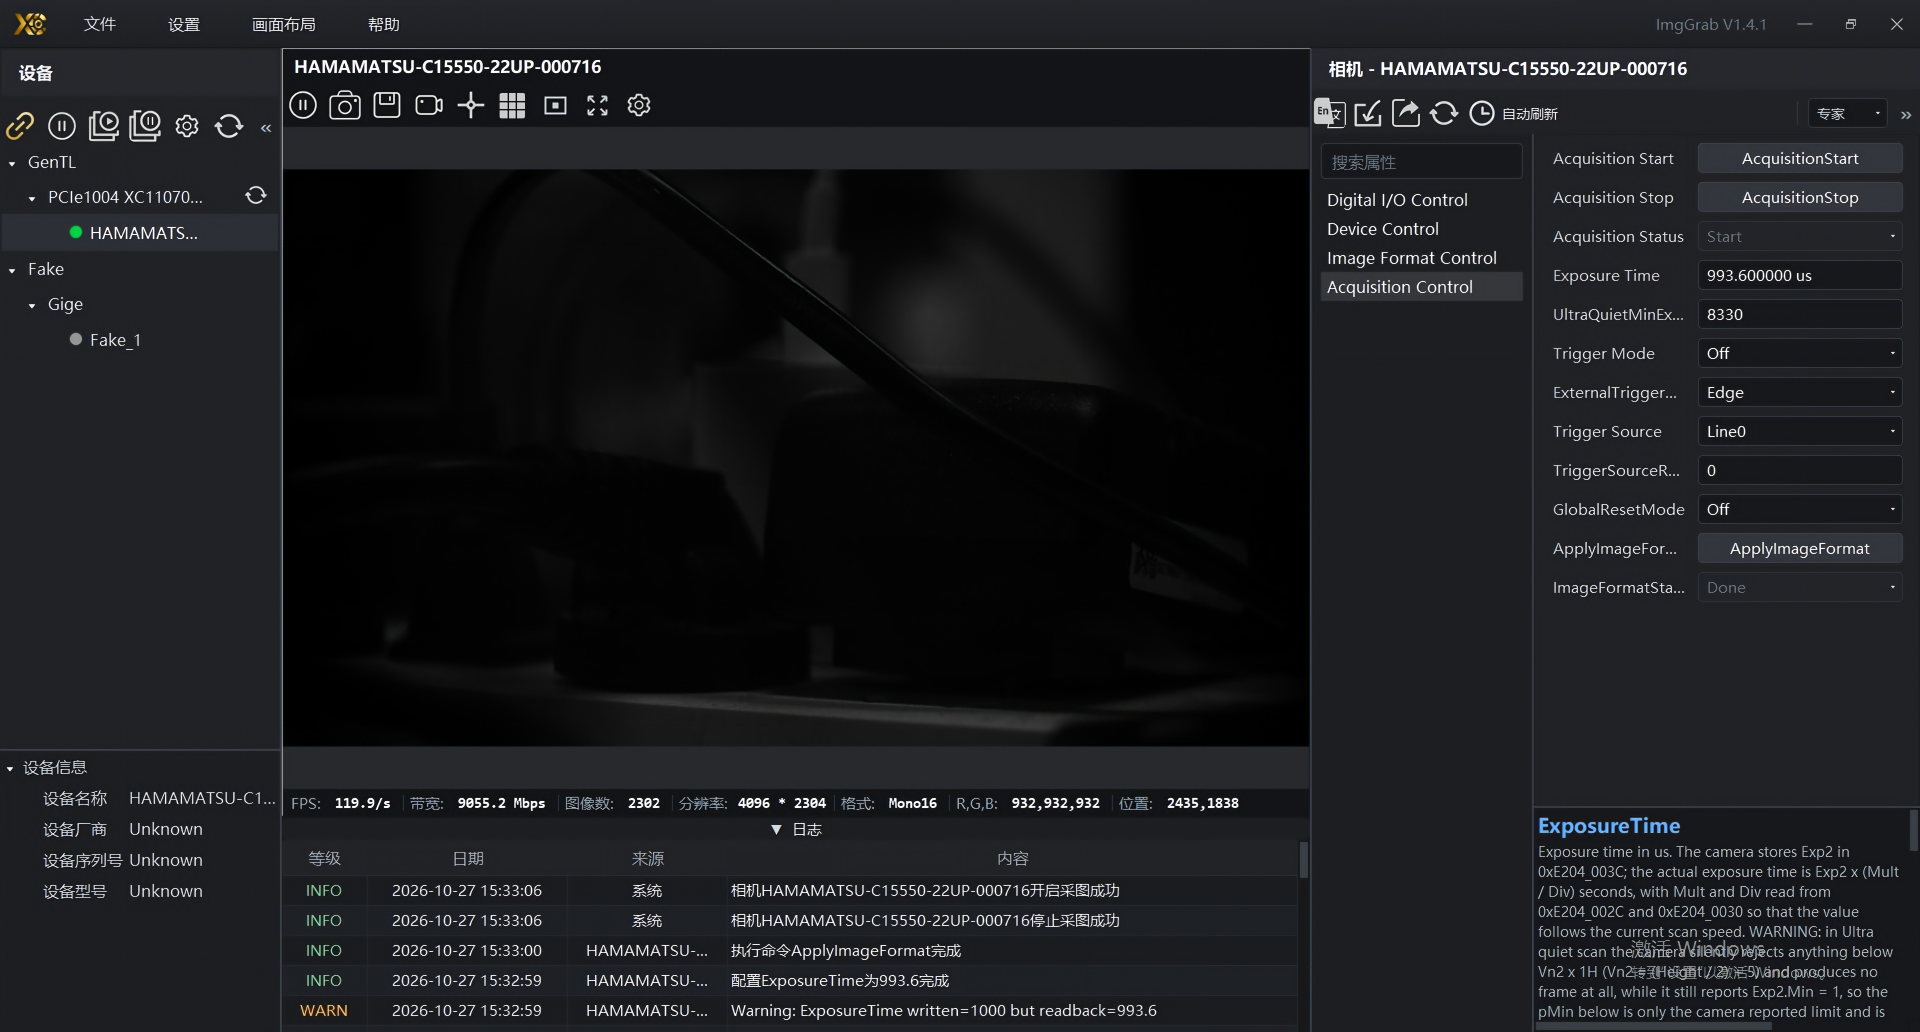Click the property search box
This screenshot has width=1920, height=1032.
pyautogui.click(x=1421, y=162)
